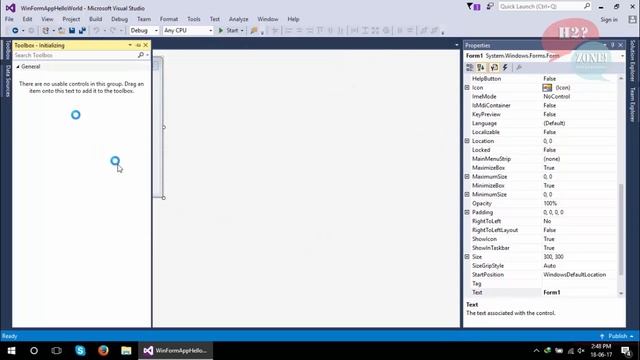Save the current file with Save icon
The image size is (640, 360).
click(x=72, y=31)
